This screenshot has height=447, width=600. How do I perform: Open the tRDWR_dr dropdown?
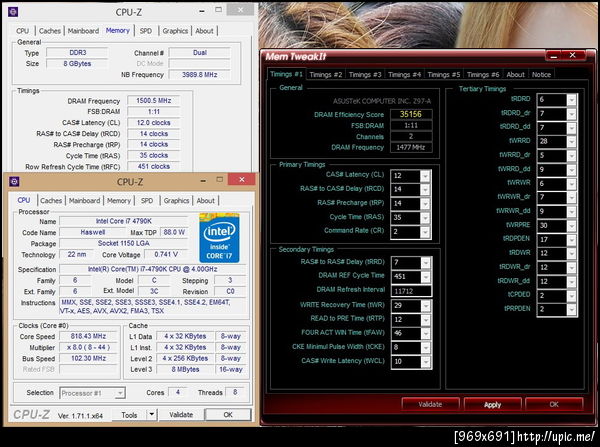tap(571, 268)
